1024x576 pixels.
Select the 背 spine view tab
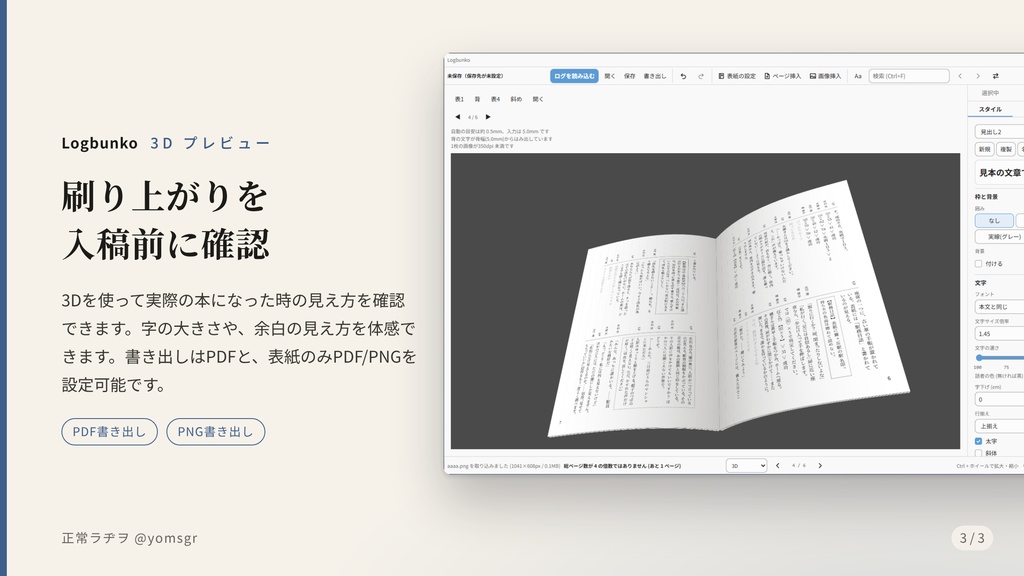477,99
